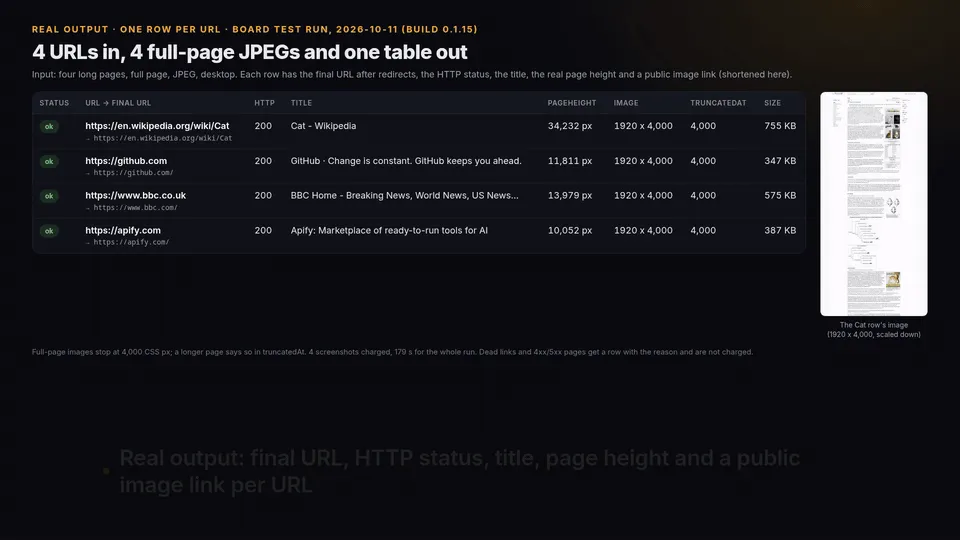Click the https://www.bbc.co.uk URL
This screenshot has width=960, height=540.
pos(135,195)
